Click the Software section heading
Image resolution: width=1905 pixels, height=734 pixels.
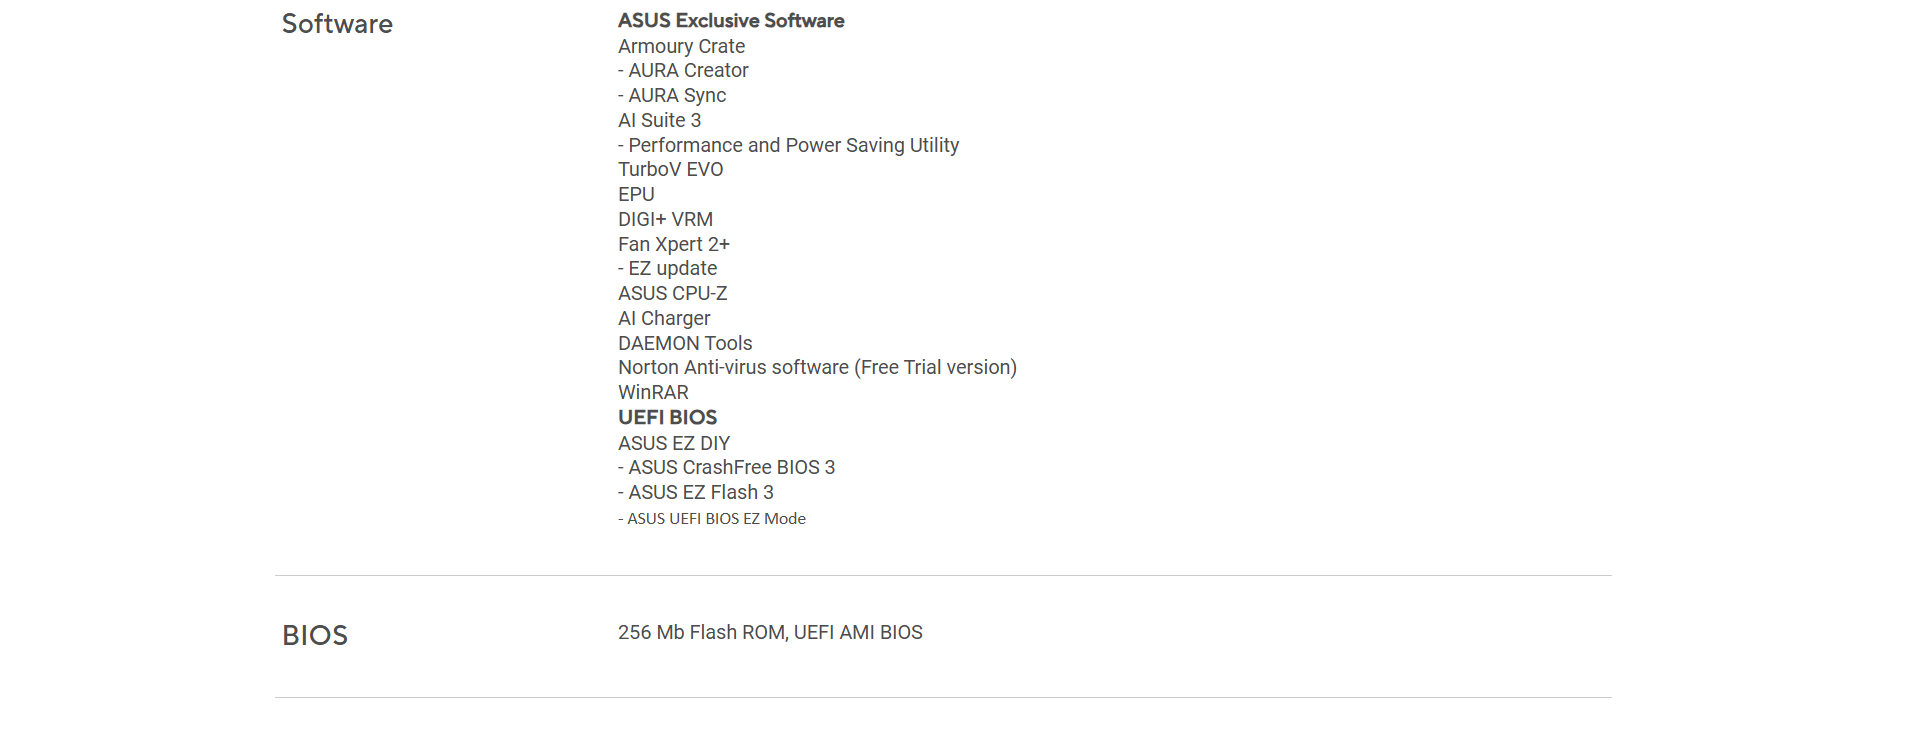(337, 24)
